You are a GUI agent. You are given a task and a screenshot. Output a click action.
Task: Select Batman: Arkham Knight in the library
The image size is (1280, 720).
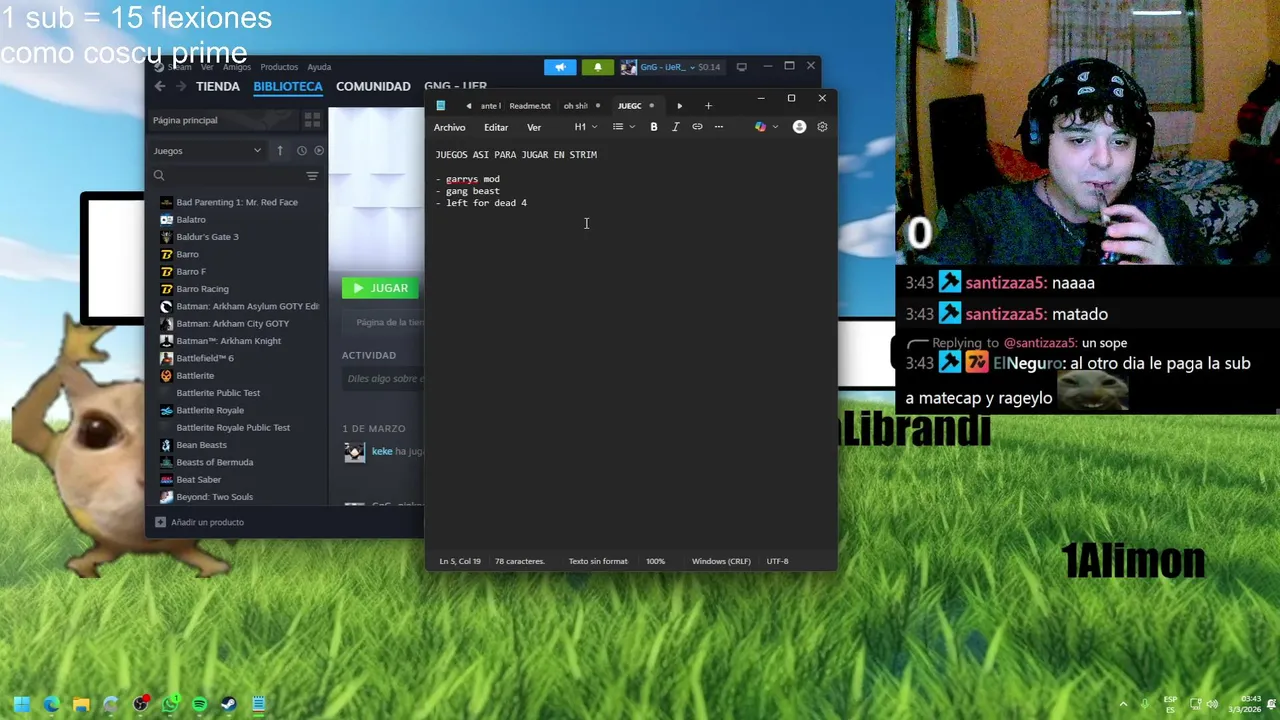[x=228, y=341]
